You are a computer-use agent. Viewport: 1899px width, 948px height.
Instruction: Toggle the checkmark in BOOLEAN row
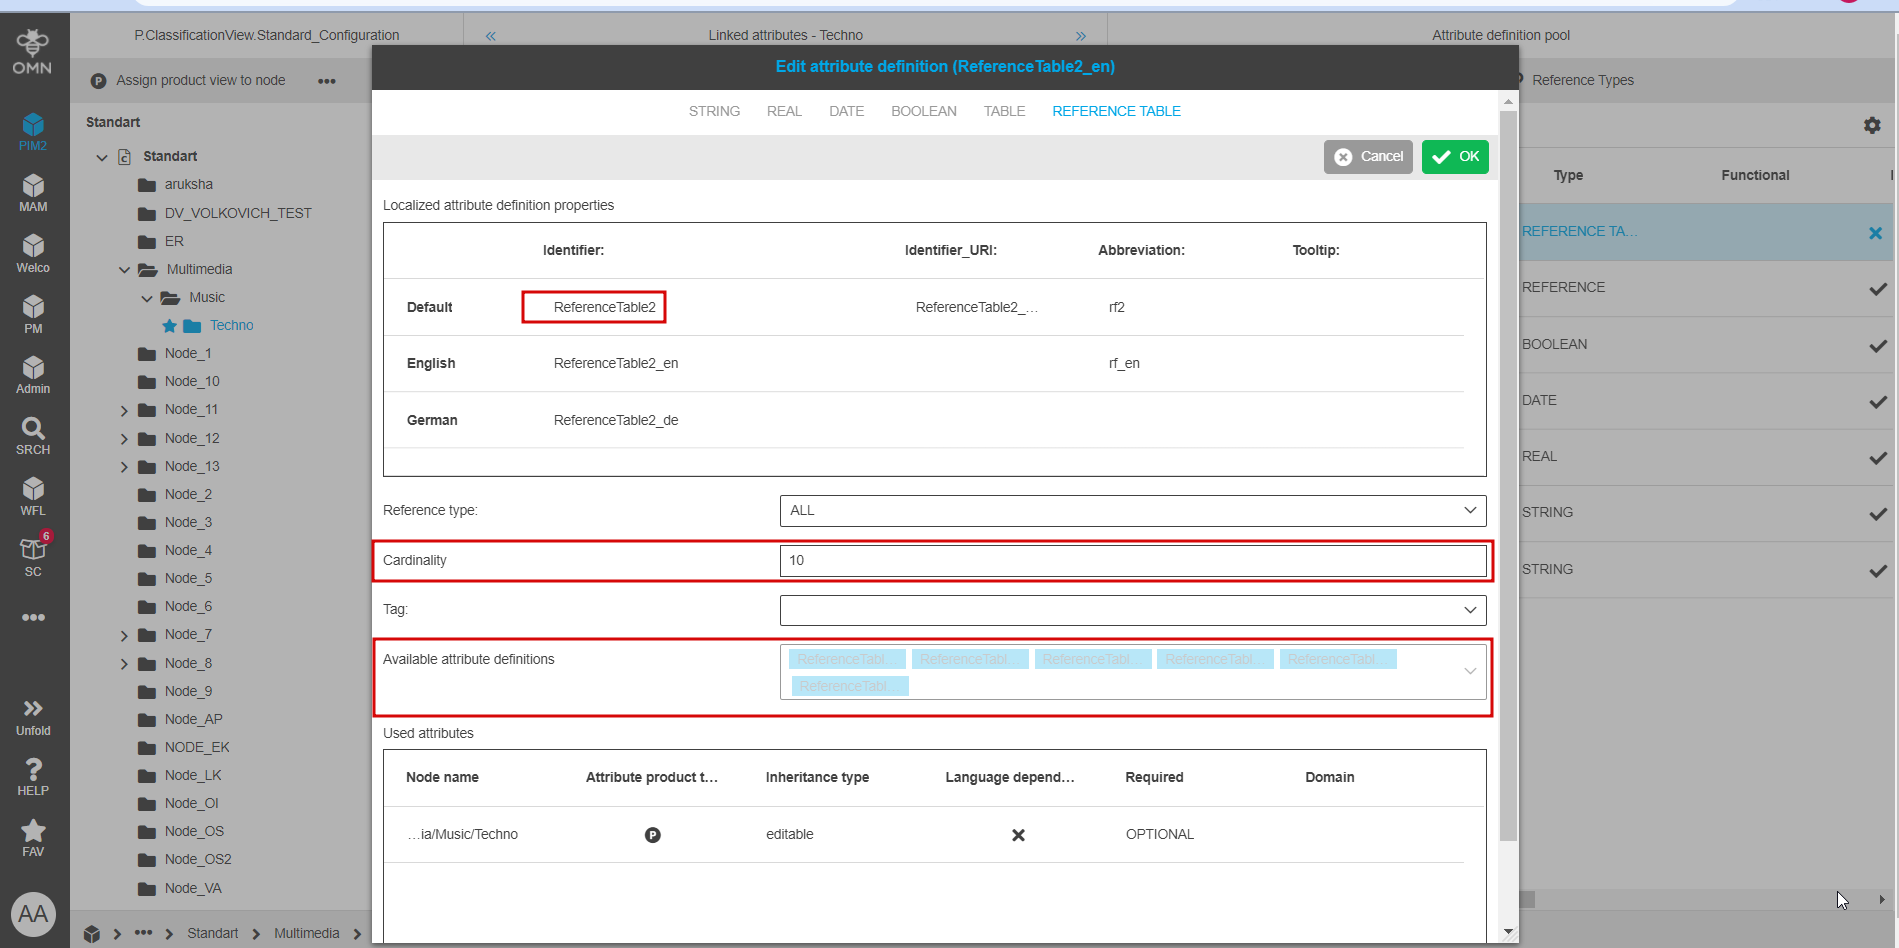pyautogui.click(x=1877, y=345)
